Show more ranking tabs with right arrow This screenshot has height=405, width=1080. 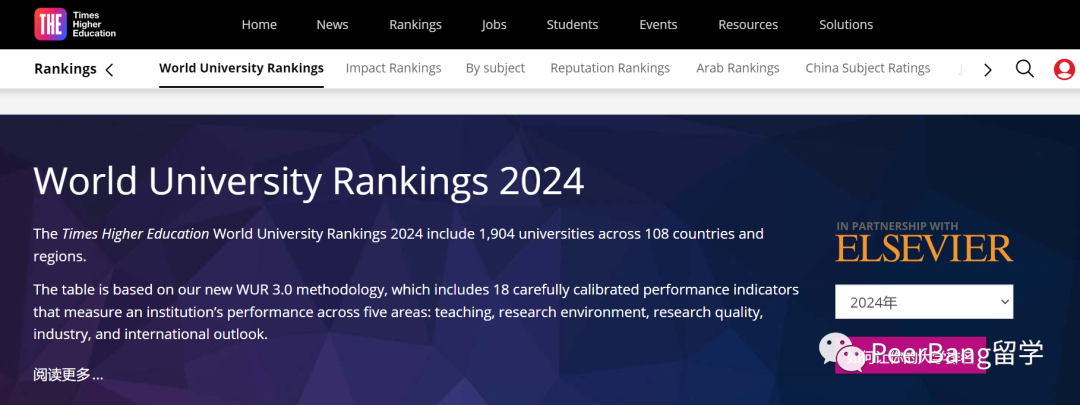coord(988,69)
